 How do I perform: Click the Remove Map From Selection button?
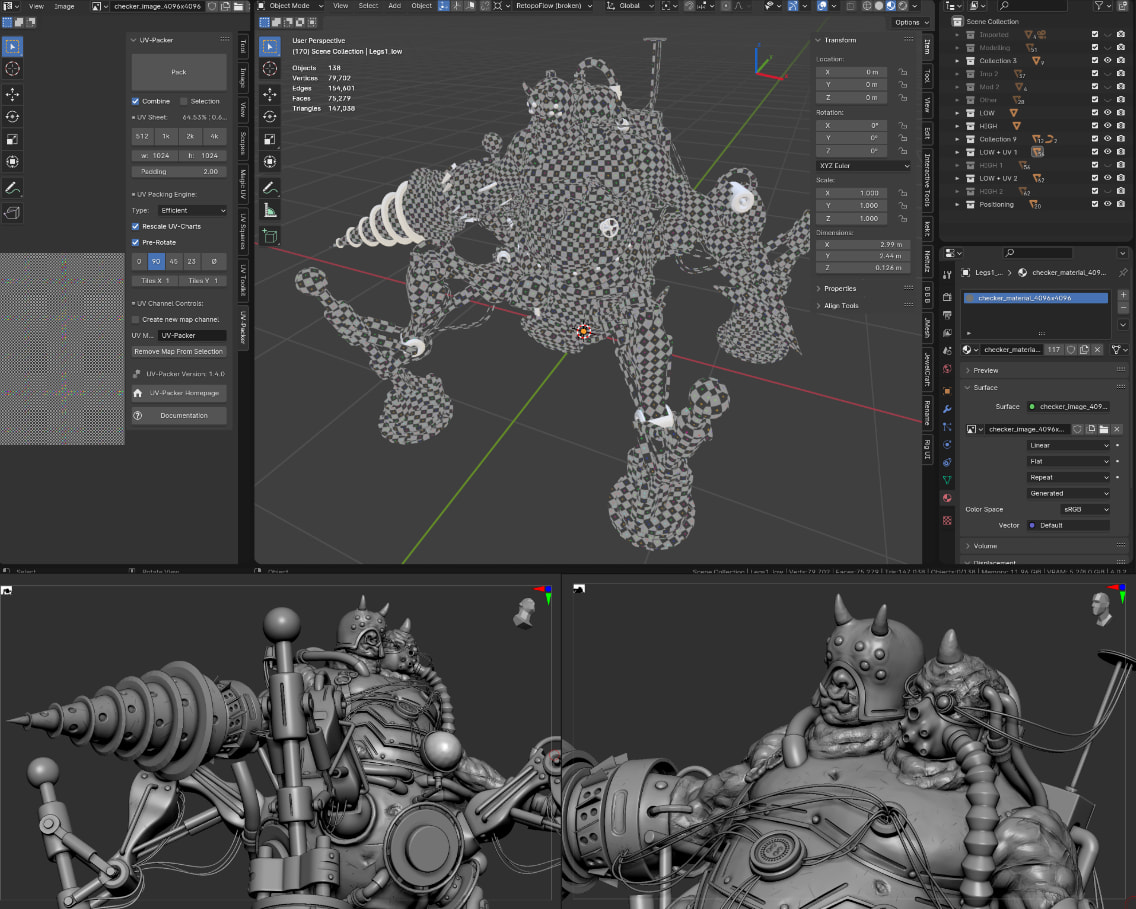pyautogui.click(x=179, y=351)
